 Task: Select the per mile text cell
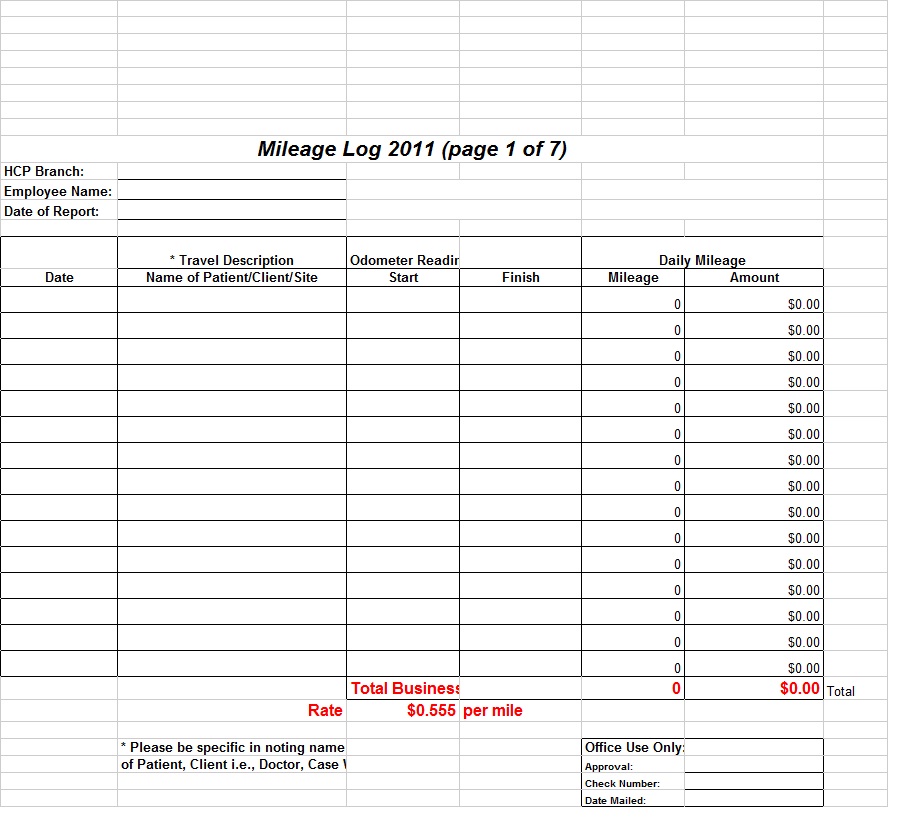pos(520,711)
